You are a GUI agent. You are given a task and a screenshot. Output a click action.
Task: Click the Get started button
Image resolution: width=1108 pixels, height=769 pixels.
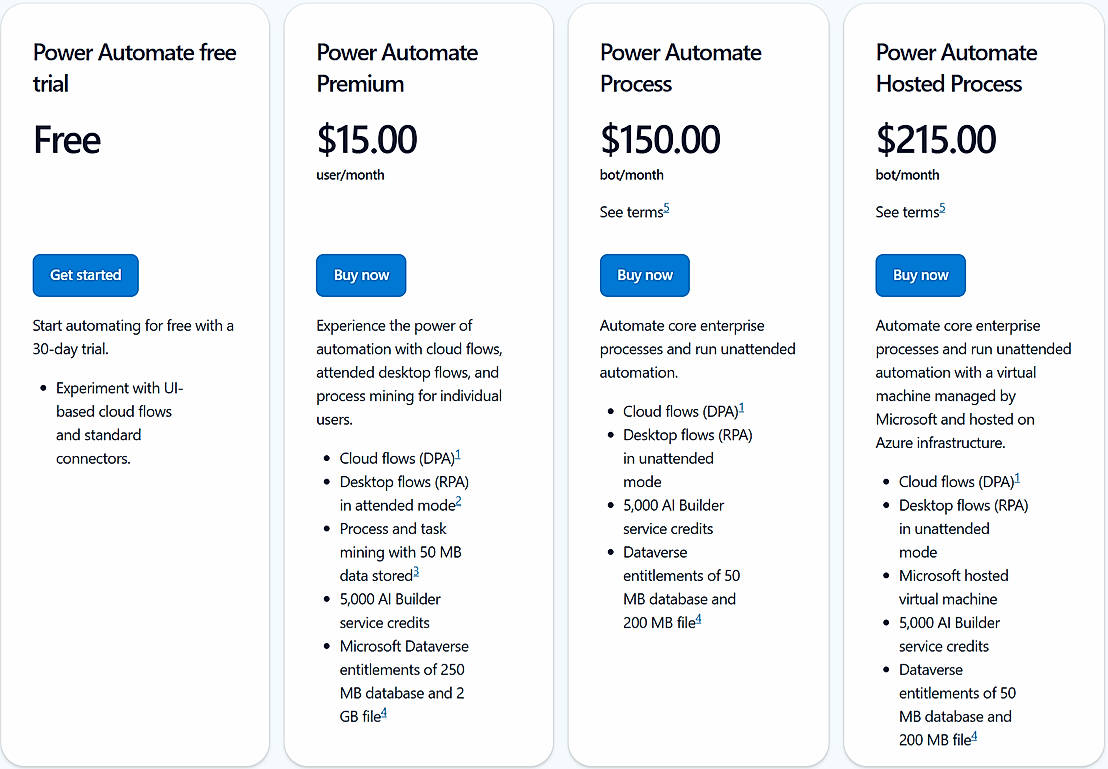click(x=85, y=275)
